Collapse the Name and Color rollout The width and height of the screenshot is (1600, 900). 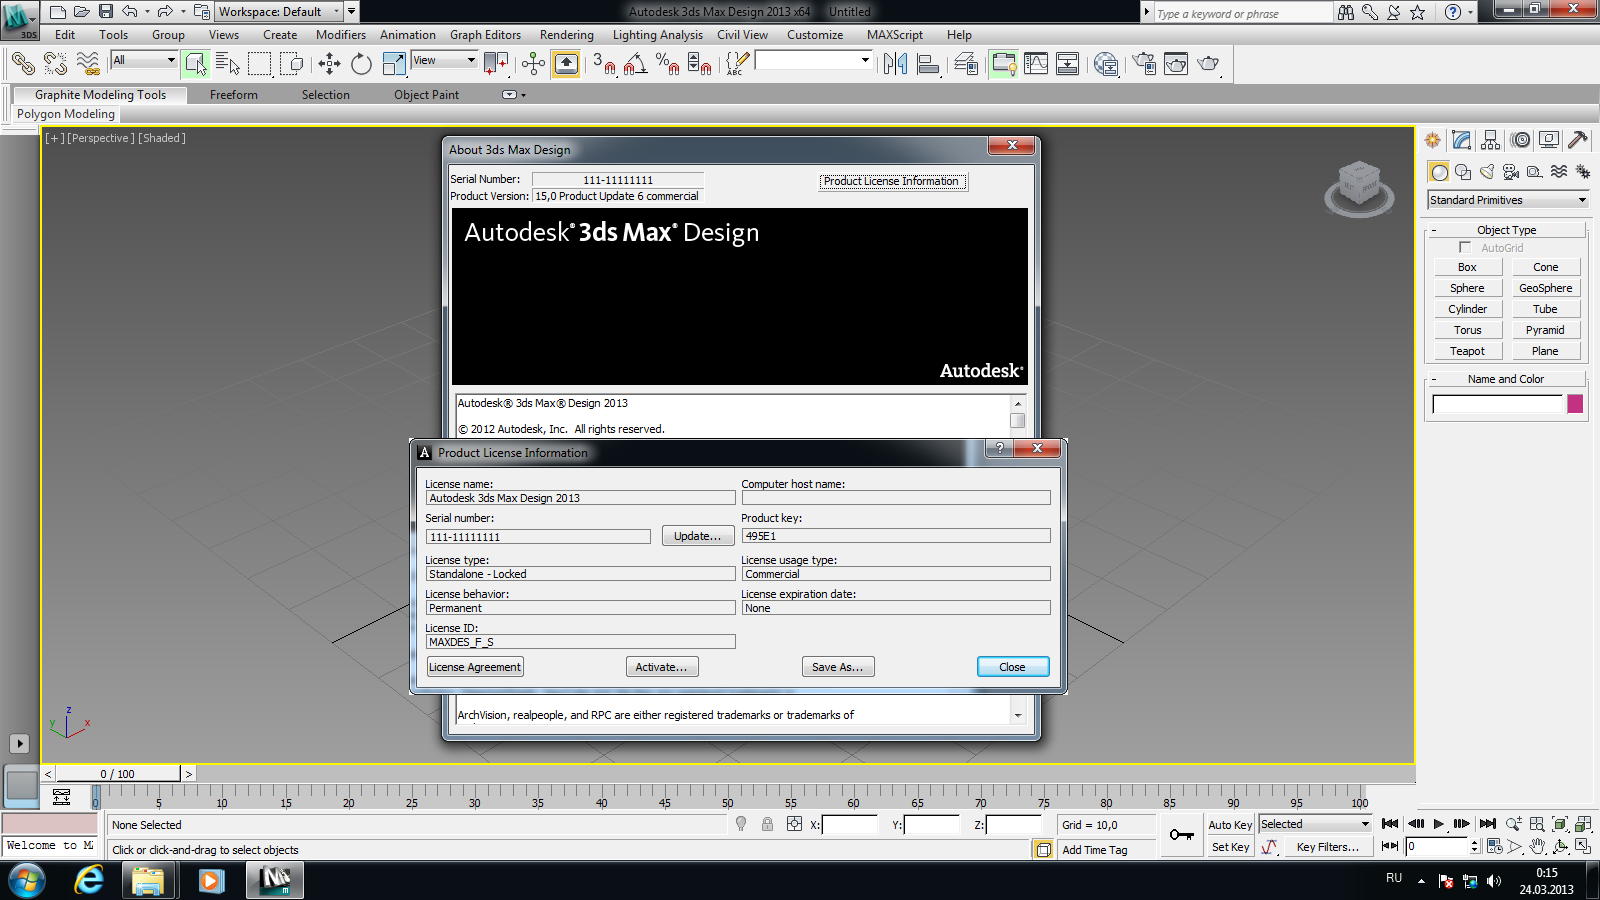coord(1506,379)
